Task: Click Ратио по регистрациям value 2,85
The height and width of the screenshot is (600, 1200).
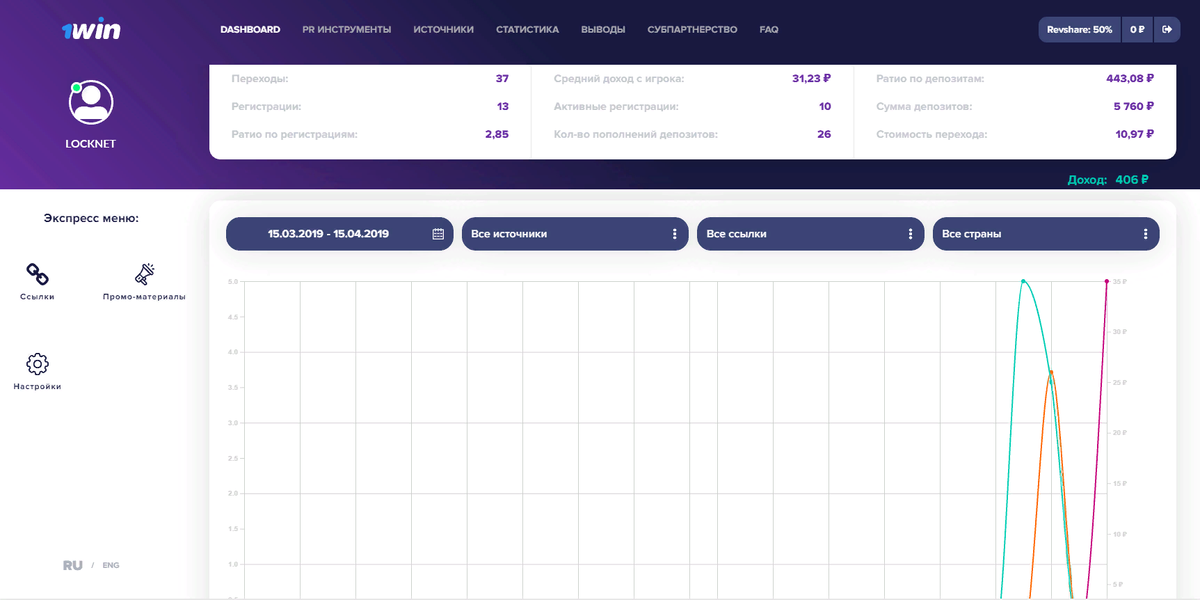Action: (x=497, y=134)
